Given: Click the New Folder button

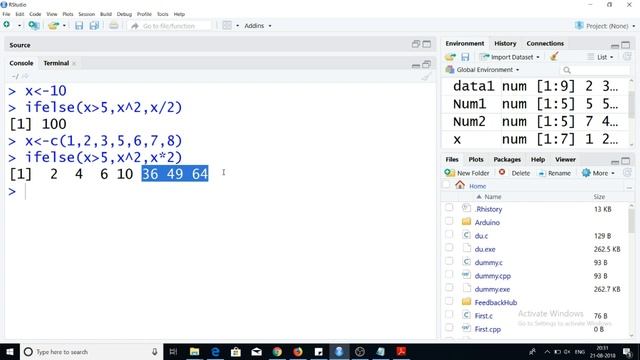Looking at the screenshot, I should pos(467,173).
